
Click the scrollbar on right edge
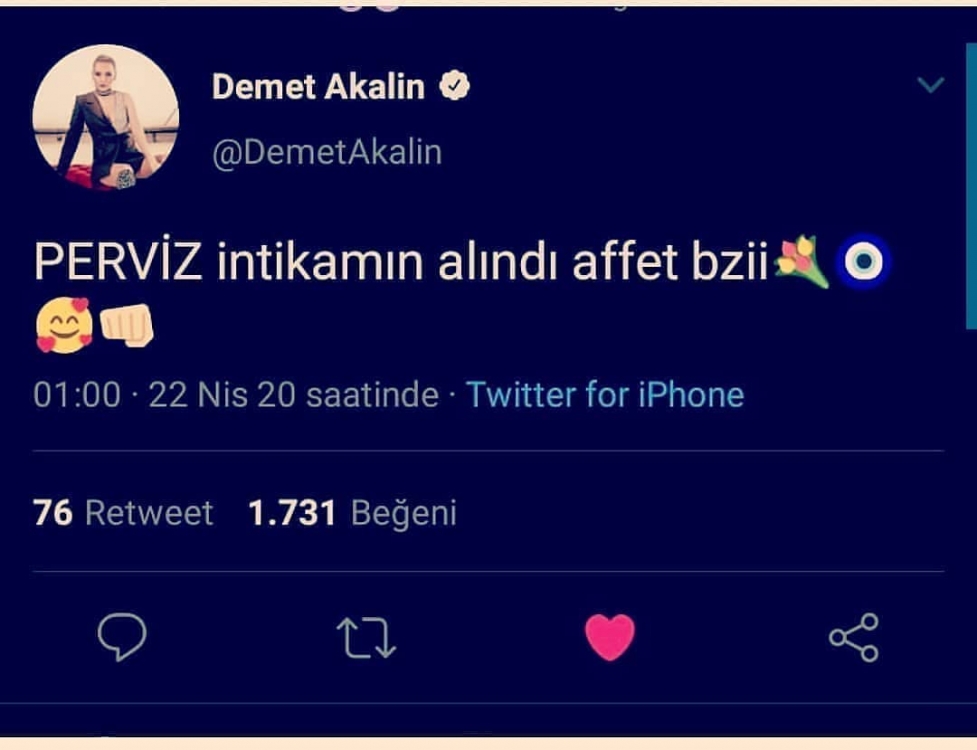(x=971, y=186)
